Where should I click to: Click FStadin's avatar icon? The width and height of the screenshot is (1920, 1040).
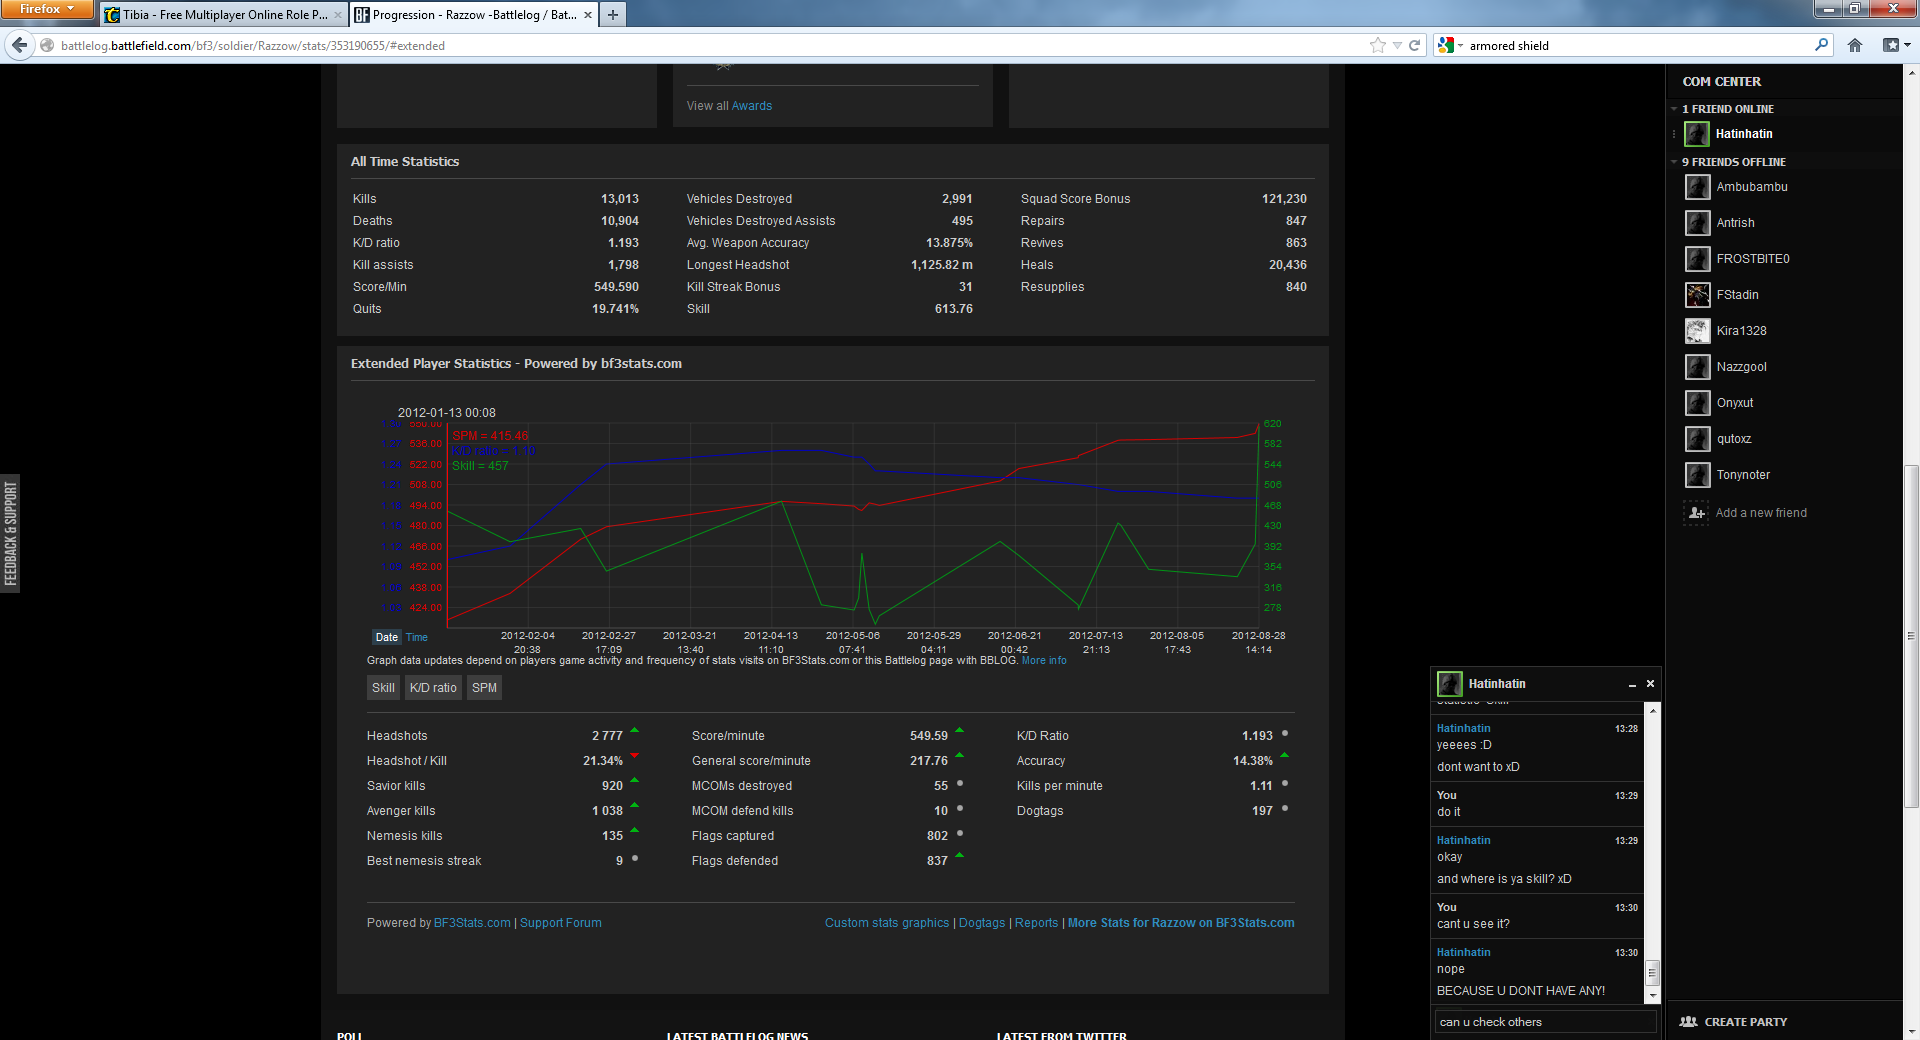click(1697, 295)
